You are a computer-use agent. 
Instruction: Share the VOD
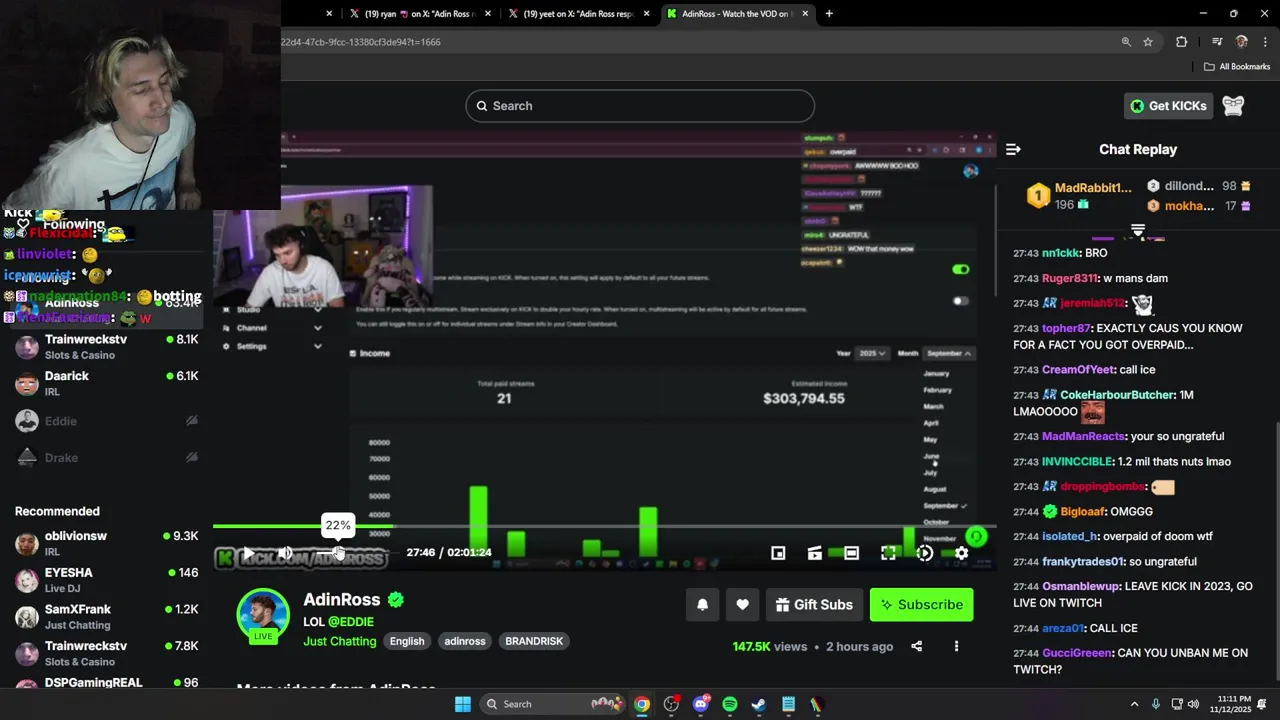pos(916,647)
